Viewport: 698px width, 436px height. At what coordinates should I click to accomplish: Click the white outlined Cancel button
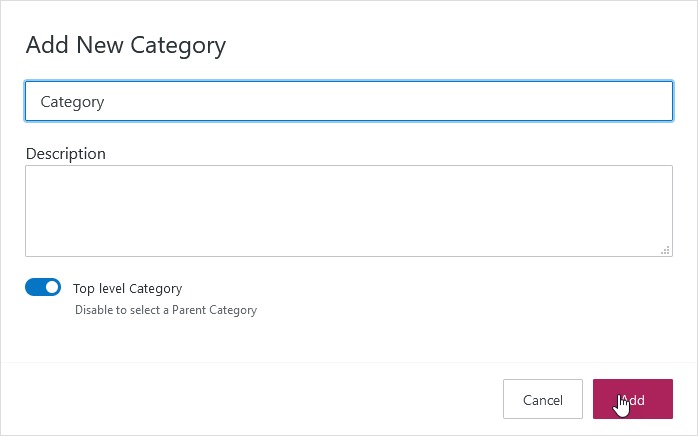[543, 400]
